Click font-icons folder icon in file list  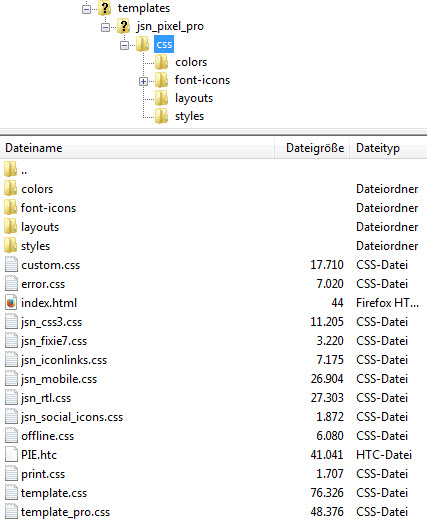[x=11, y=208]
